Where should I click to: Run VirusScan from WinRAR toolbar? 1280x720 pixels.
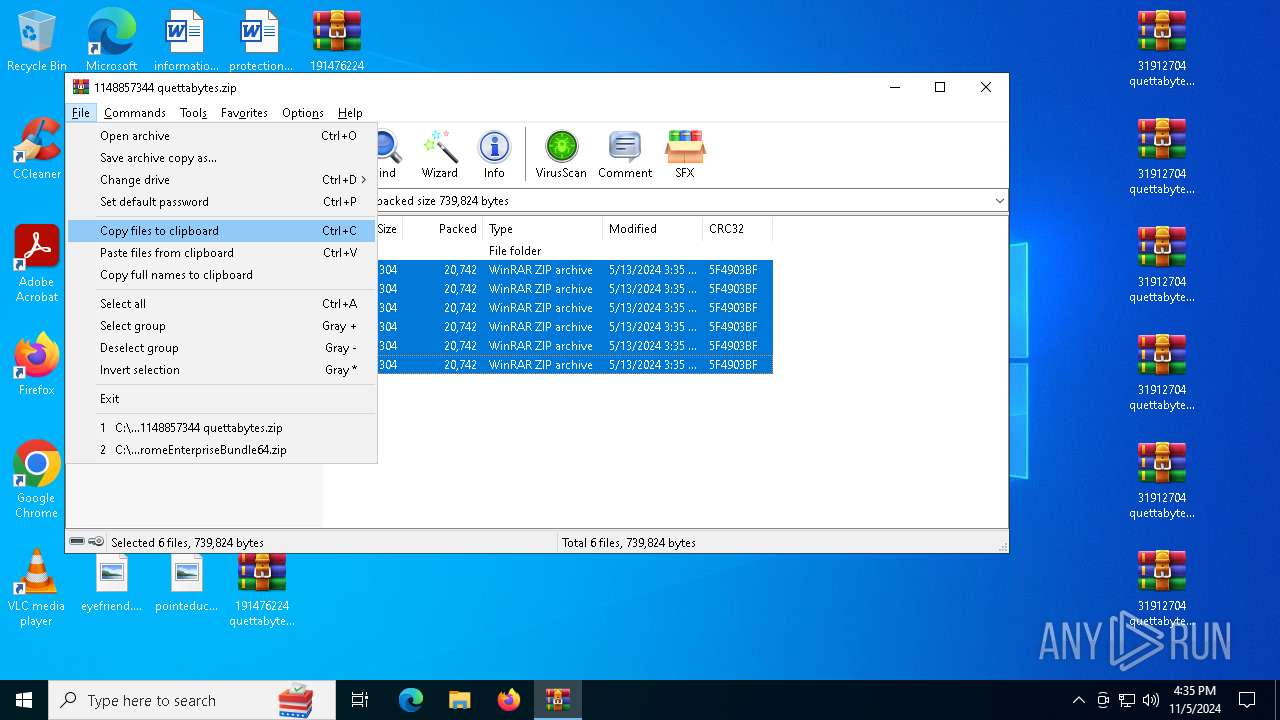click(561, 154)
